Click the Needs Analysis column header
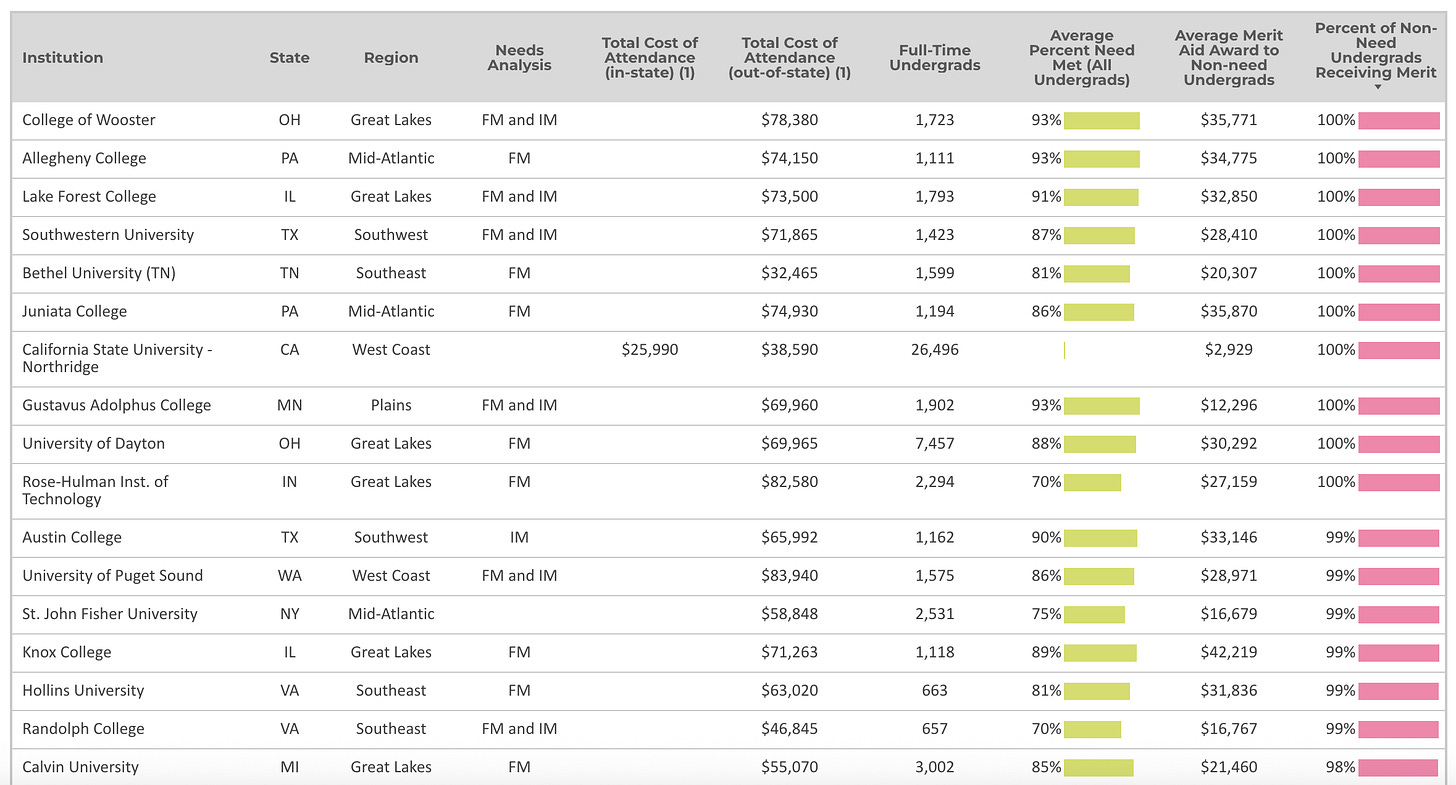 click(x=520, y=58)
